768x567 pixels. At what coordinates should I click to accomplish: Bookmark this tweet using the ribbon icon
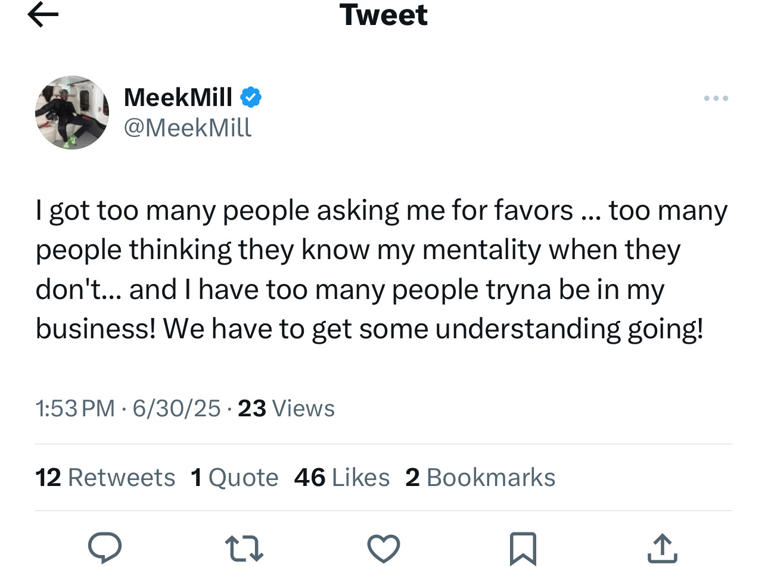(523, 547)
